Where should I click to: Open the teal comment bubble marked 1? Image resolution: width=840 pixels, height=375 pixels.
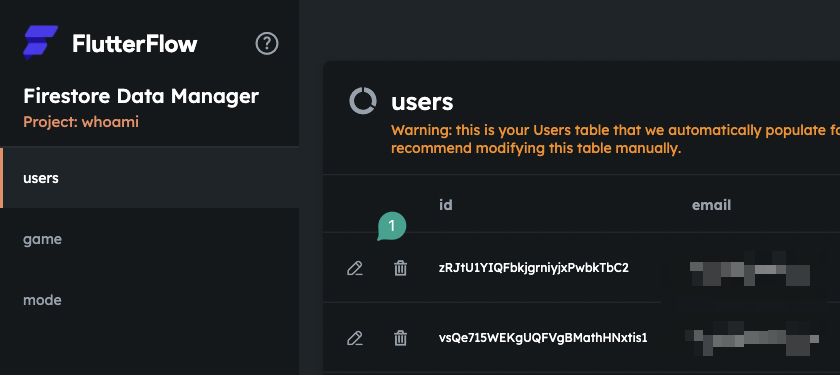click(x=392, y=227)
